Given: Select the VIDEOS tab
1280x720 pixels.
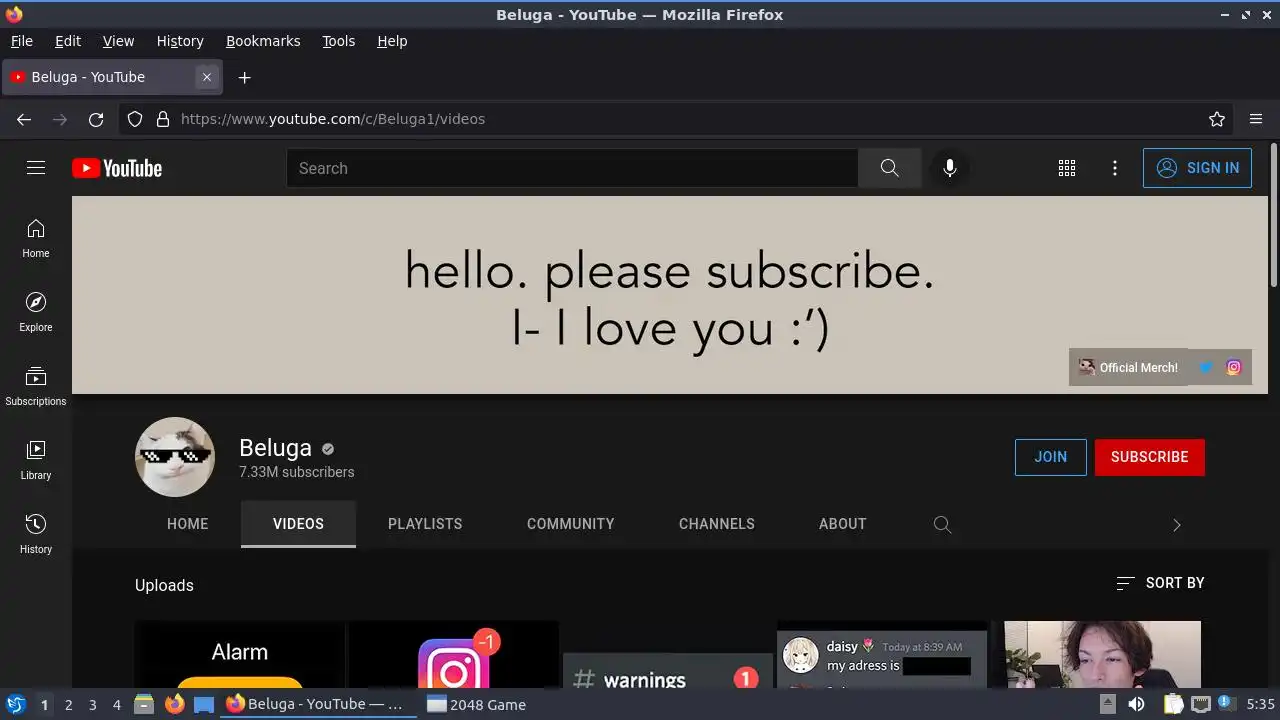Looking at the screenshot, I should point(298,524).
